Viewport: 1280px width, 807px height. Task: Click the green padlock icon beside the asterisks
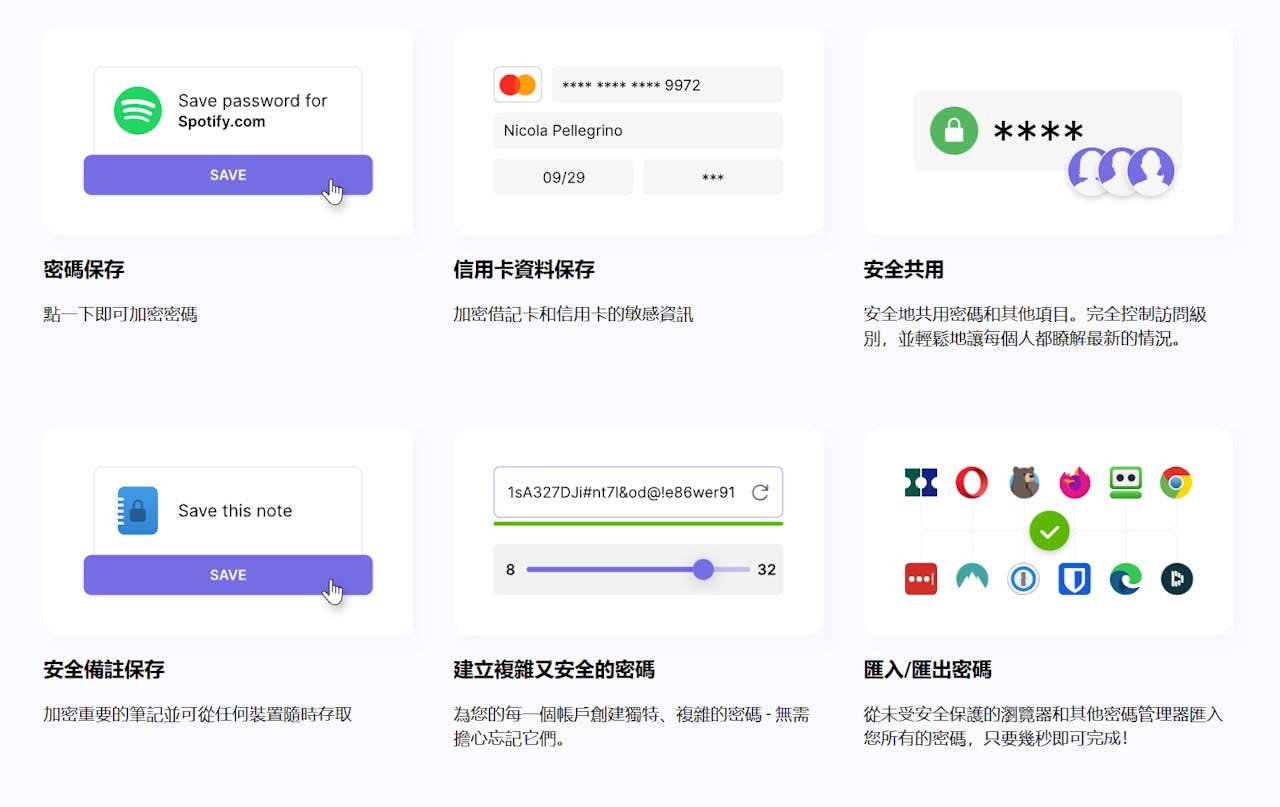pos(952,131)
